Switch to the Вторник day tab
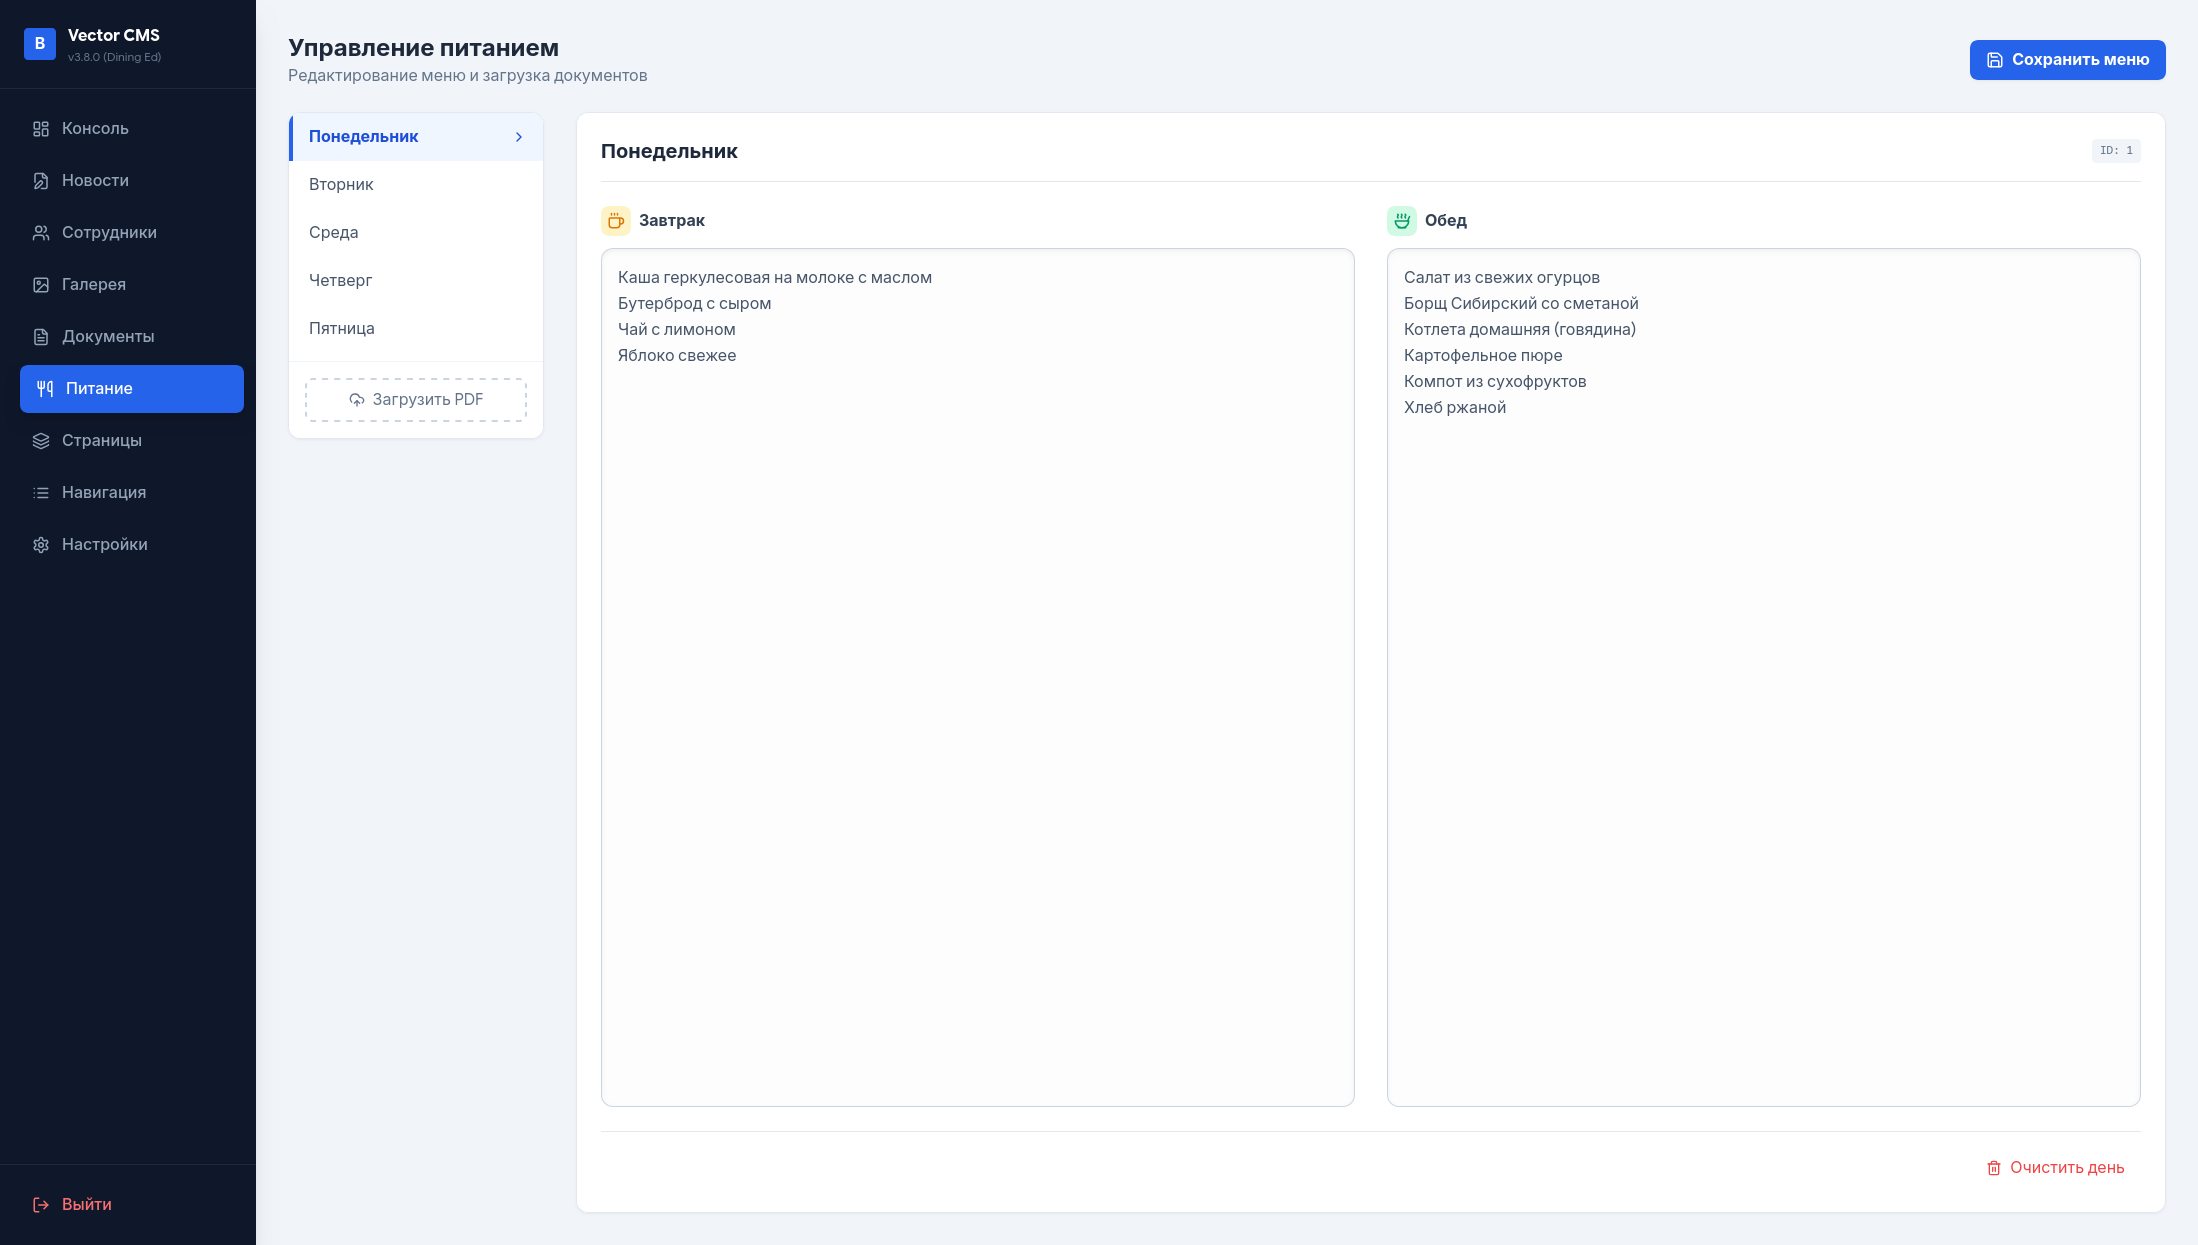Screen dimensions: 2198x1245 tap(341, 185)
